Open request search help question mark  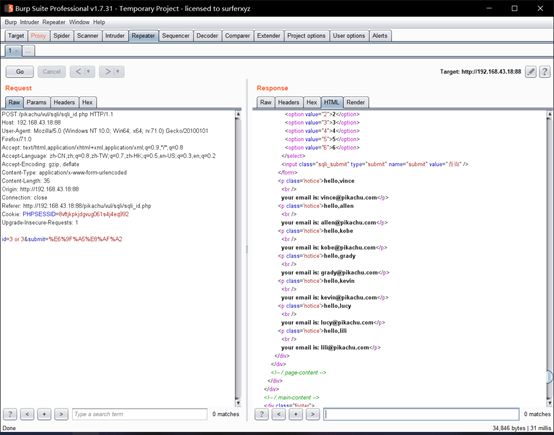[x=10, y=414]
